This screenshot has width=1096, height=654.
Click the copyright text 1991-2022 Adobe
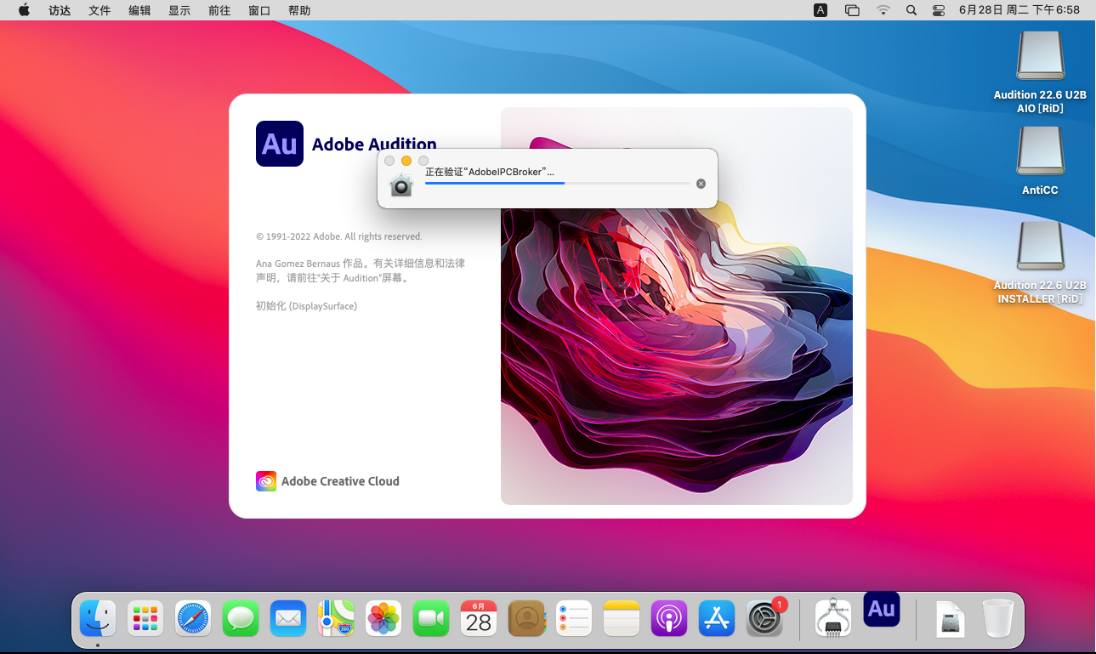pyautogui.click(x=339, y=236)
